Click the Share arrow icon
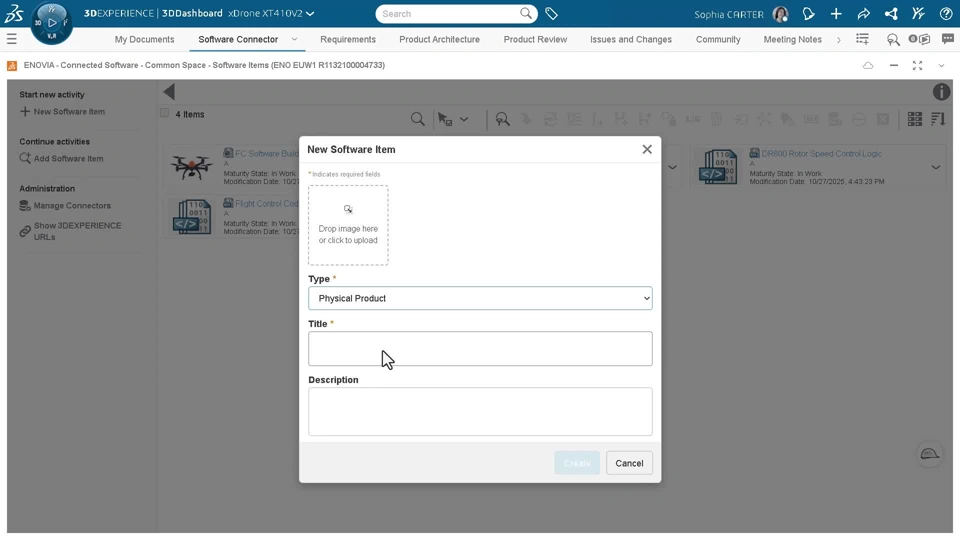 (x=863, y=13)
